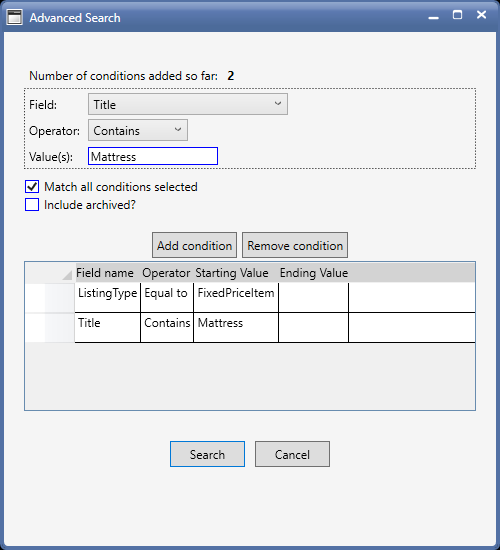Click the Remove condition button
This screenshot has height=550, width=500.
(295, 245)
